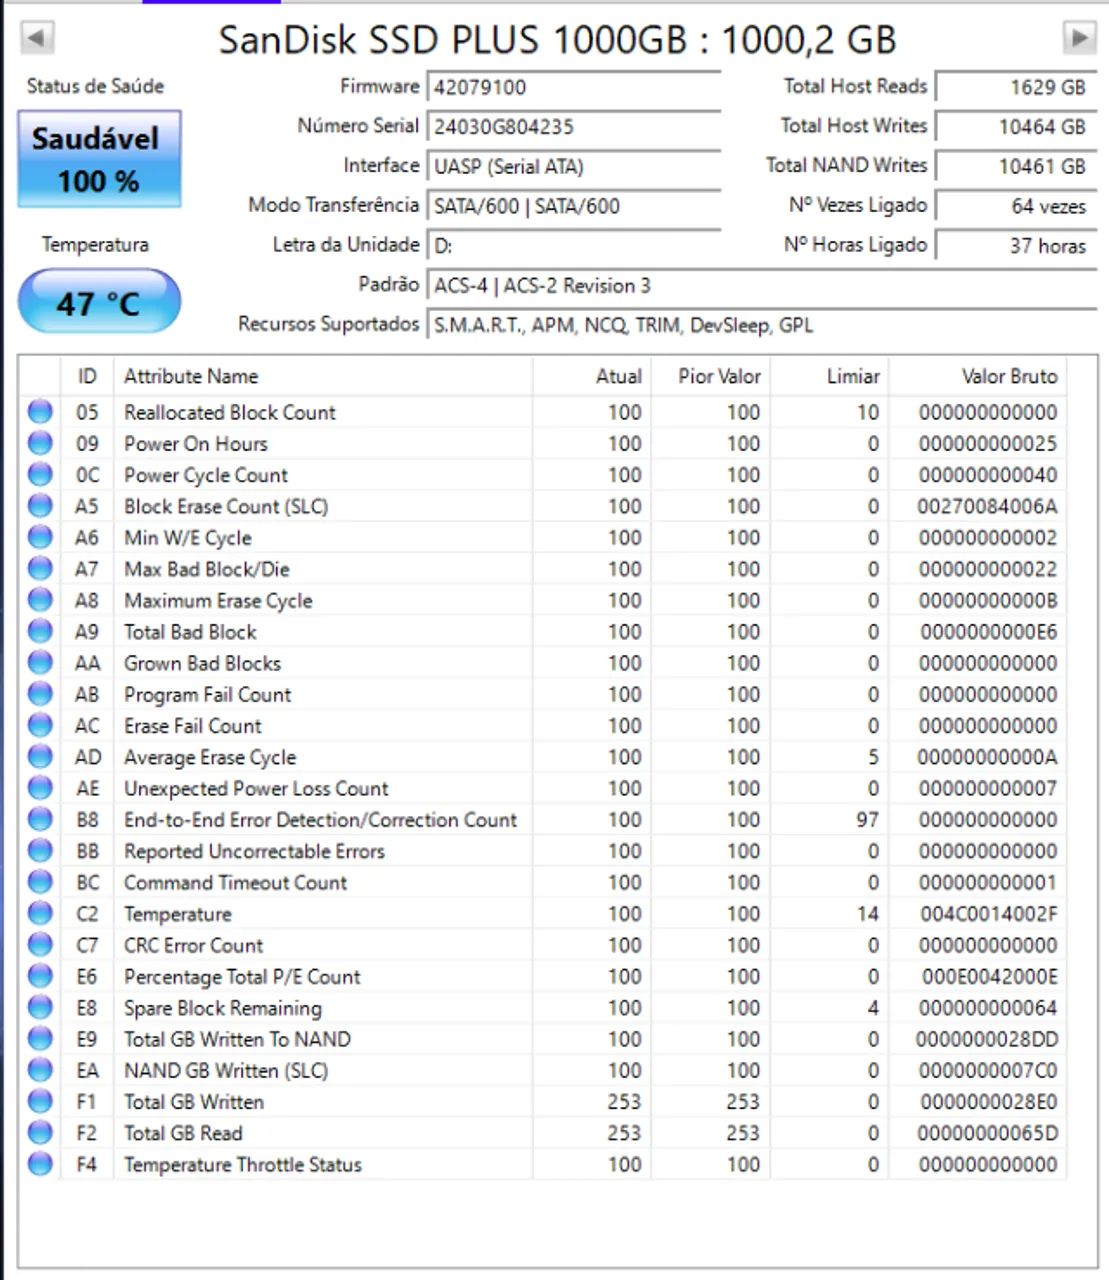Click status icon for Power Cycle Count
The height and width of the screenshot is (1280, 1109).
[40, 474]
